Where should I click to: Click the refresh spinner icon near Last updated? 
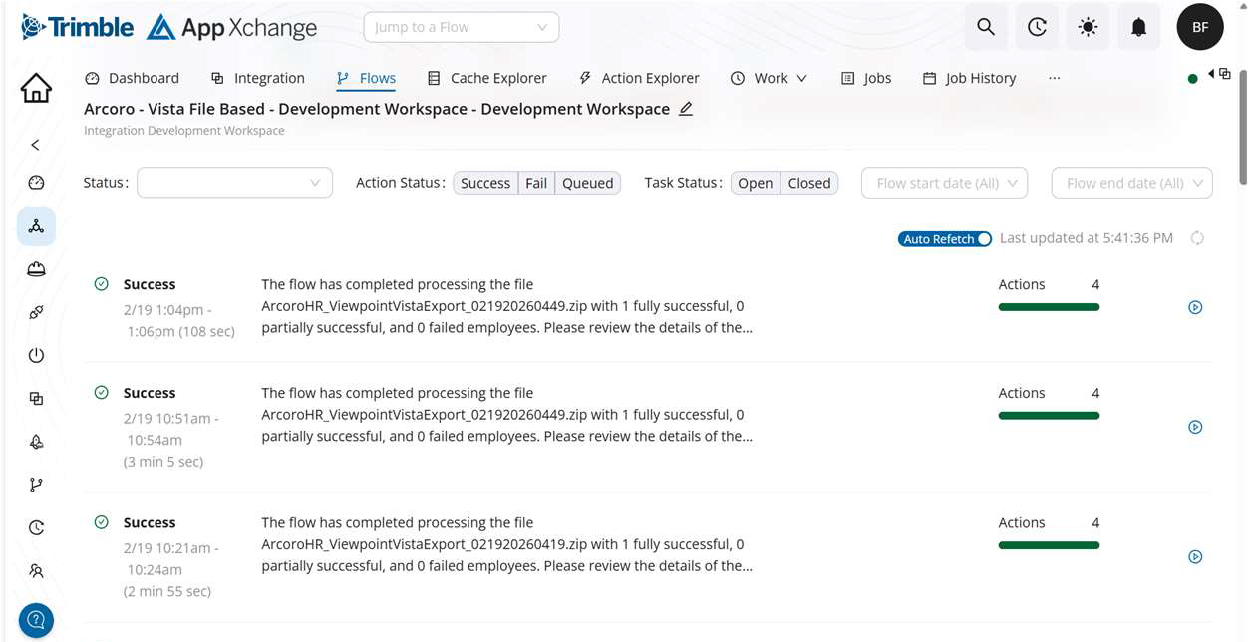click(x=1197, y=238)
